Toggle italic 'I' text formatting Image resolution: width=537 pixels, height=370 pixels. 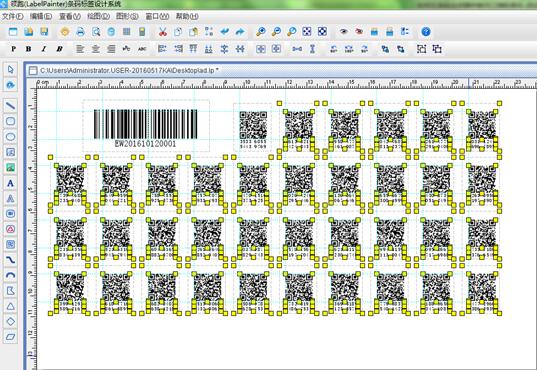[x=44, y=49]
